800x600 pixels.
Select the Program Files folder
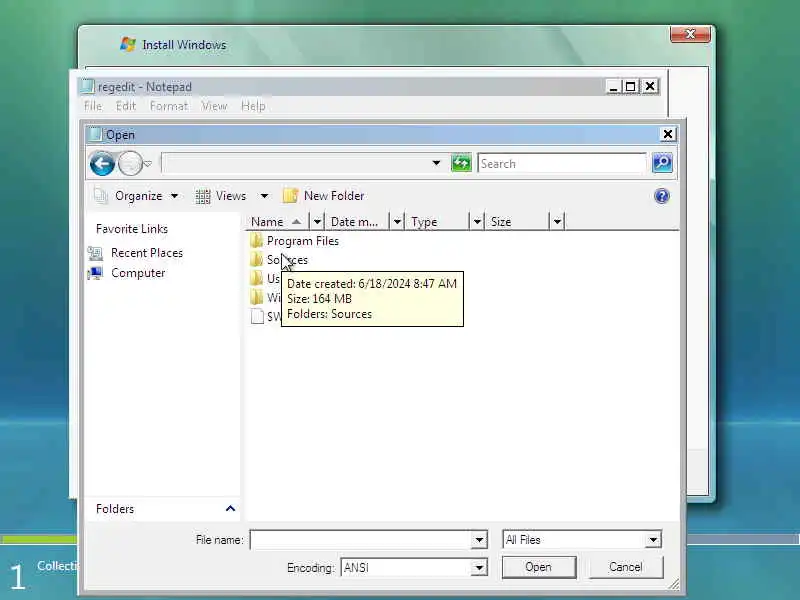coord(303,241)
